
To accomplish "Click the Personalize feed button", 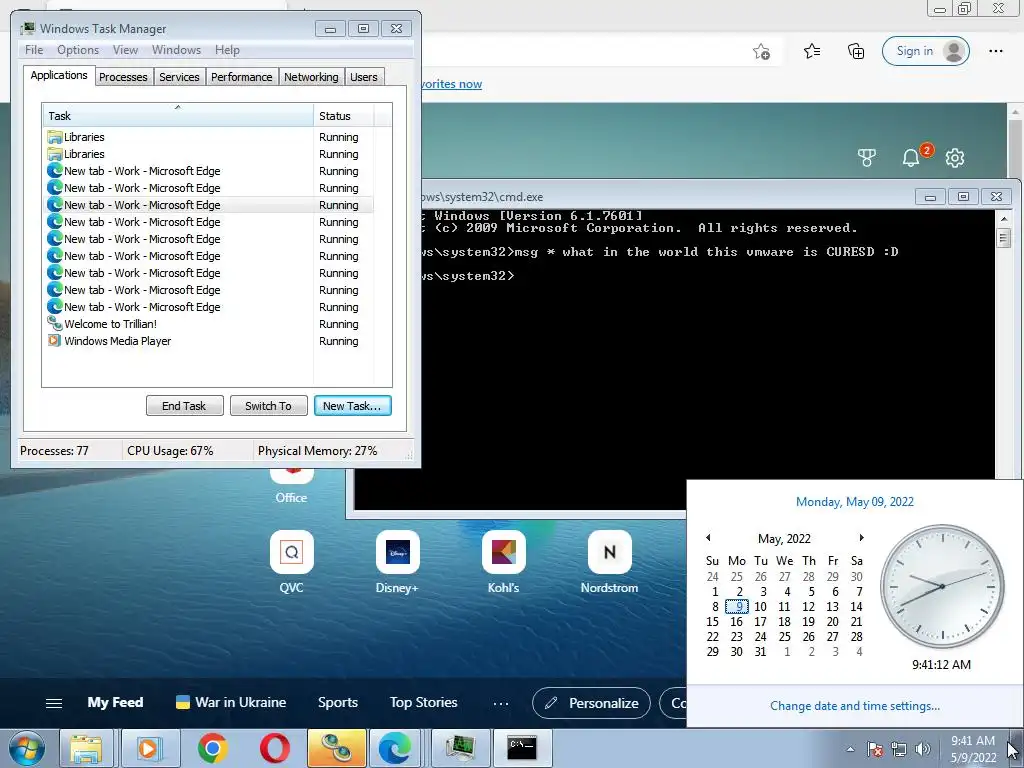I will pos(592,703).
